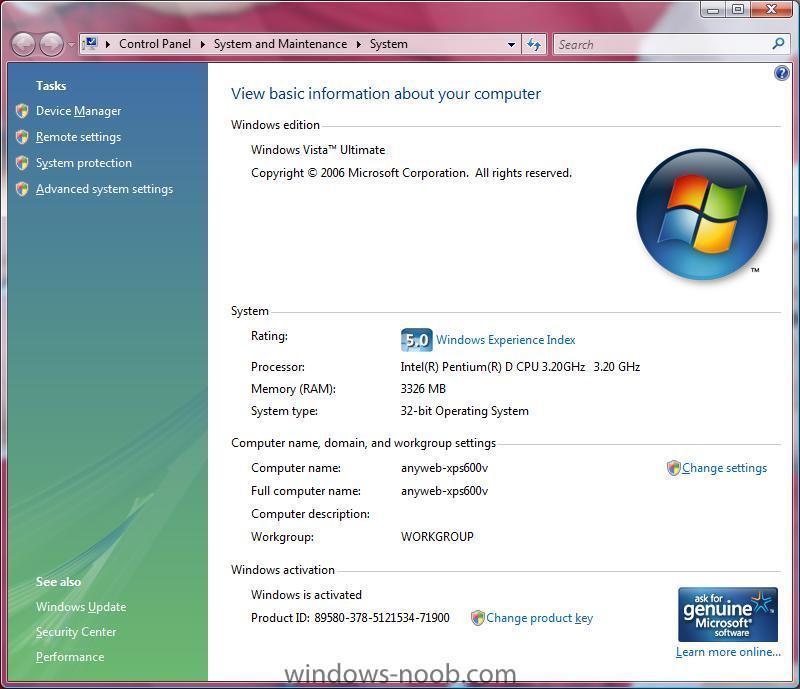Click the WORKGROUP value text
Viewport: 800px width, 689px height.
tap(437, 537)
